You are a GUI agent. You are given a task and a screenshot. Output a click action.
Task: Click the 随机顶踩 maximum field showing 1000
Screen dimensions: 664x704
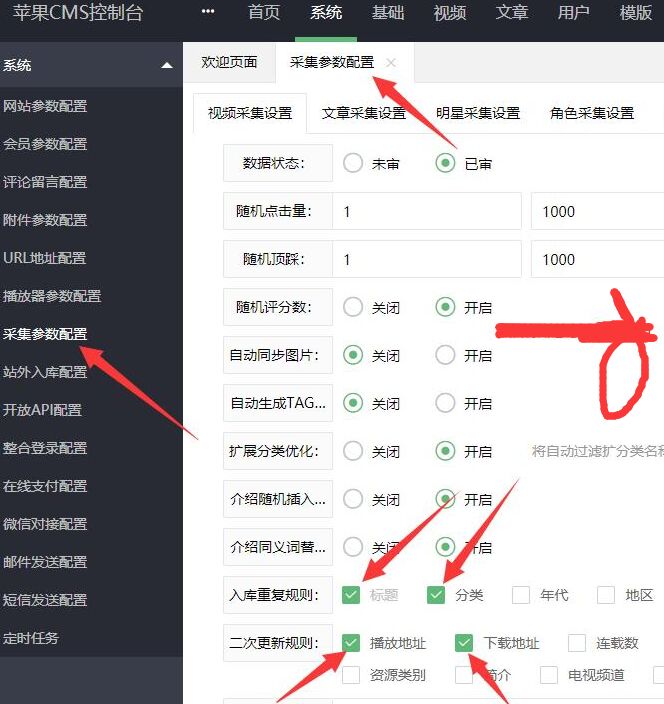point(598,259)
